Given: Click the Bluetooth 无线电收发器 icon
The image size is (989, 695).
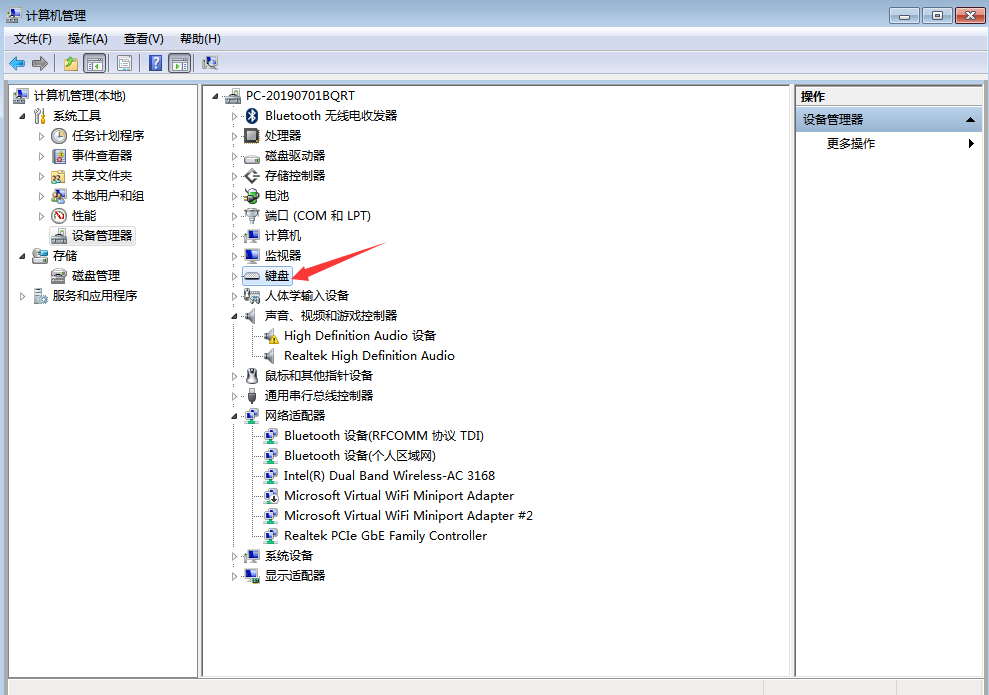Looking at the screenshot, I should coord(252,115).
